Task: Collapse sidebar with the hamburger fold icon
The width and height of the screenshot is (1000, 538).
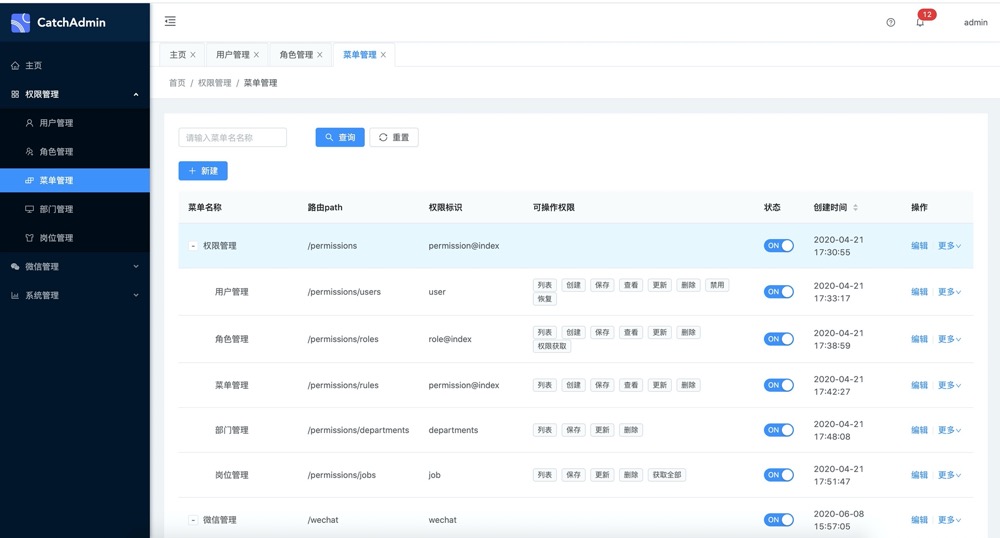Action: [170, 22]
